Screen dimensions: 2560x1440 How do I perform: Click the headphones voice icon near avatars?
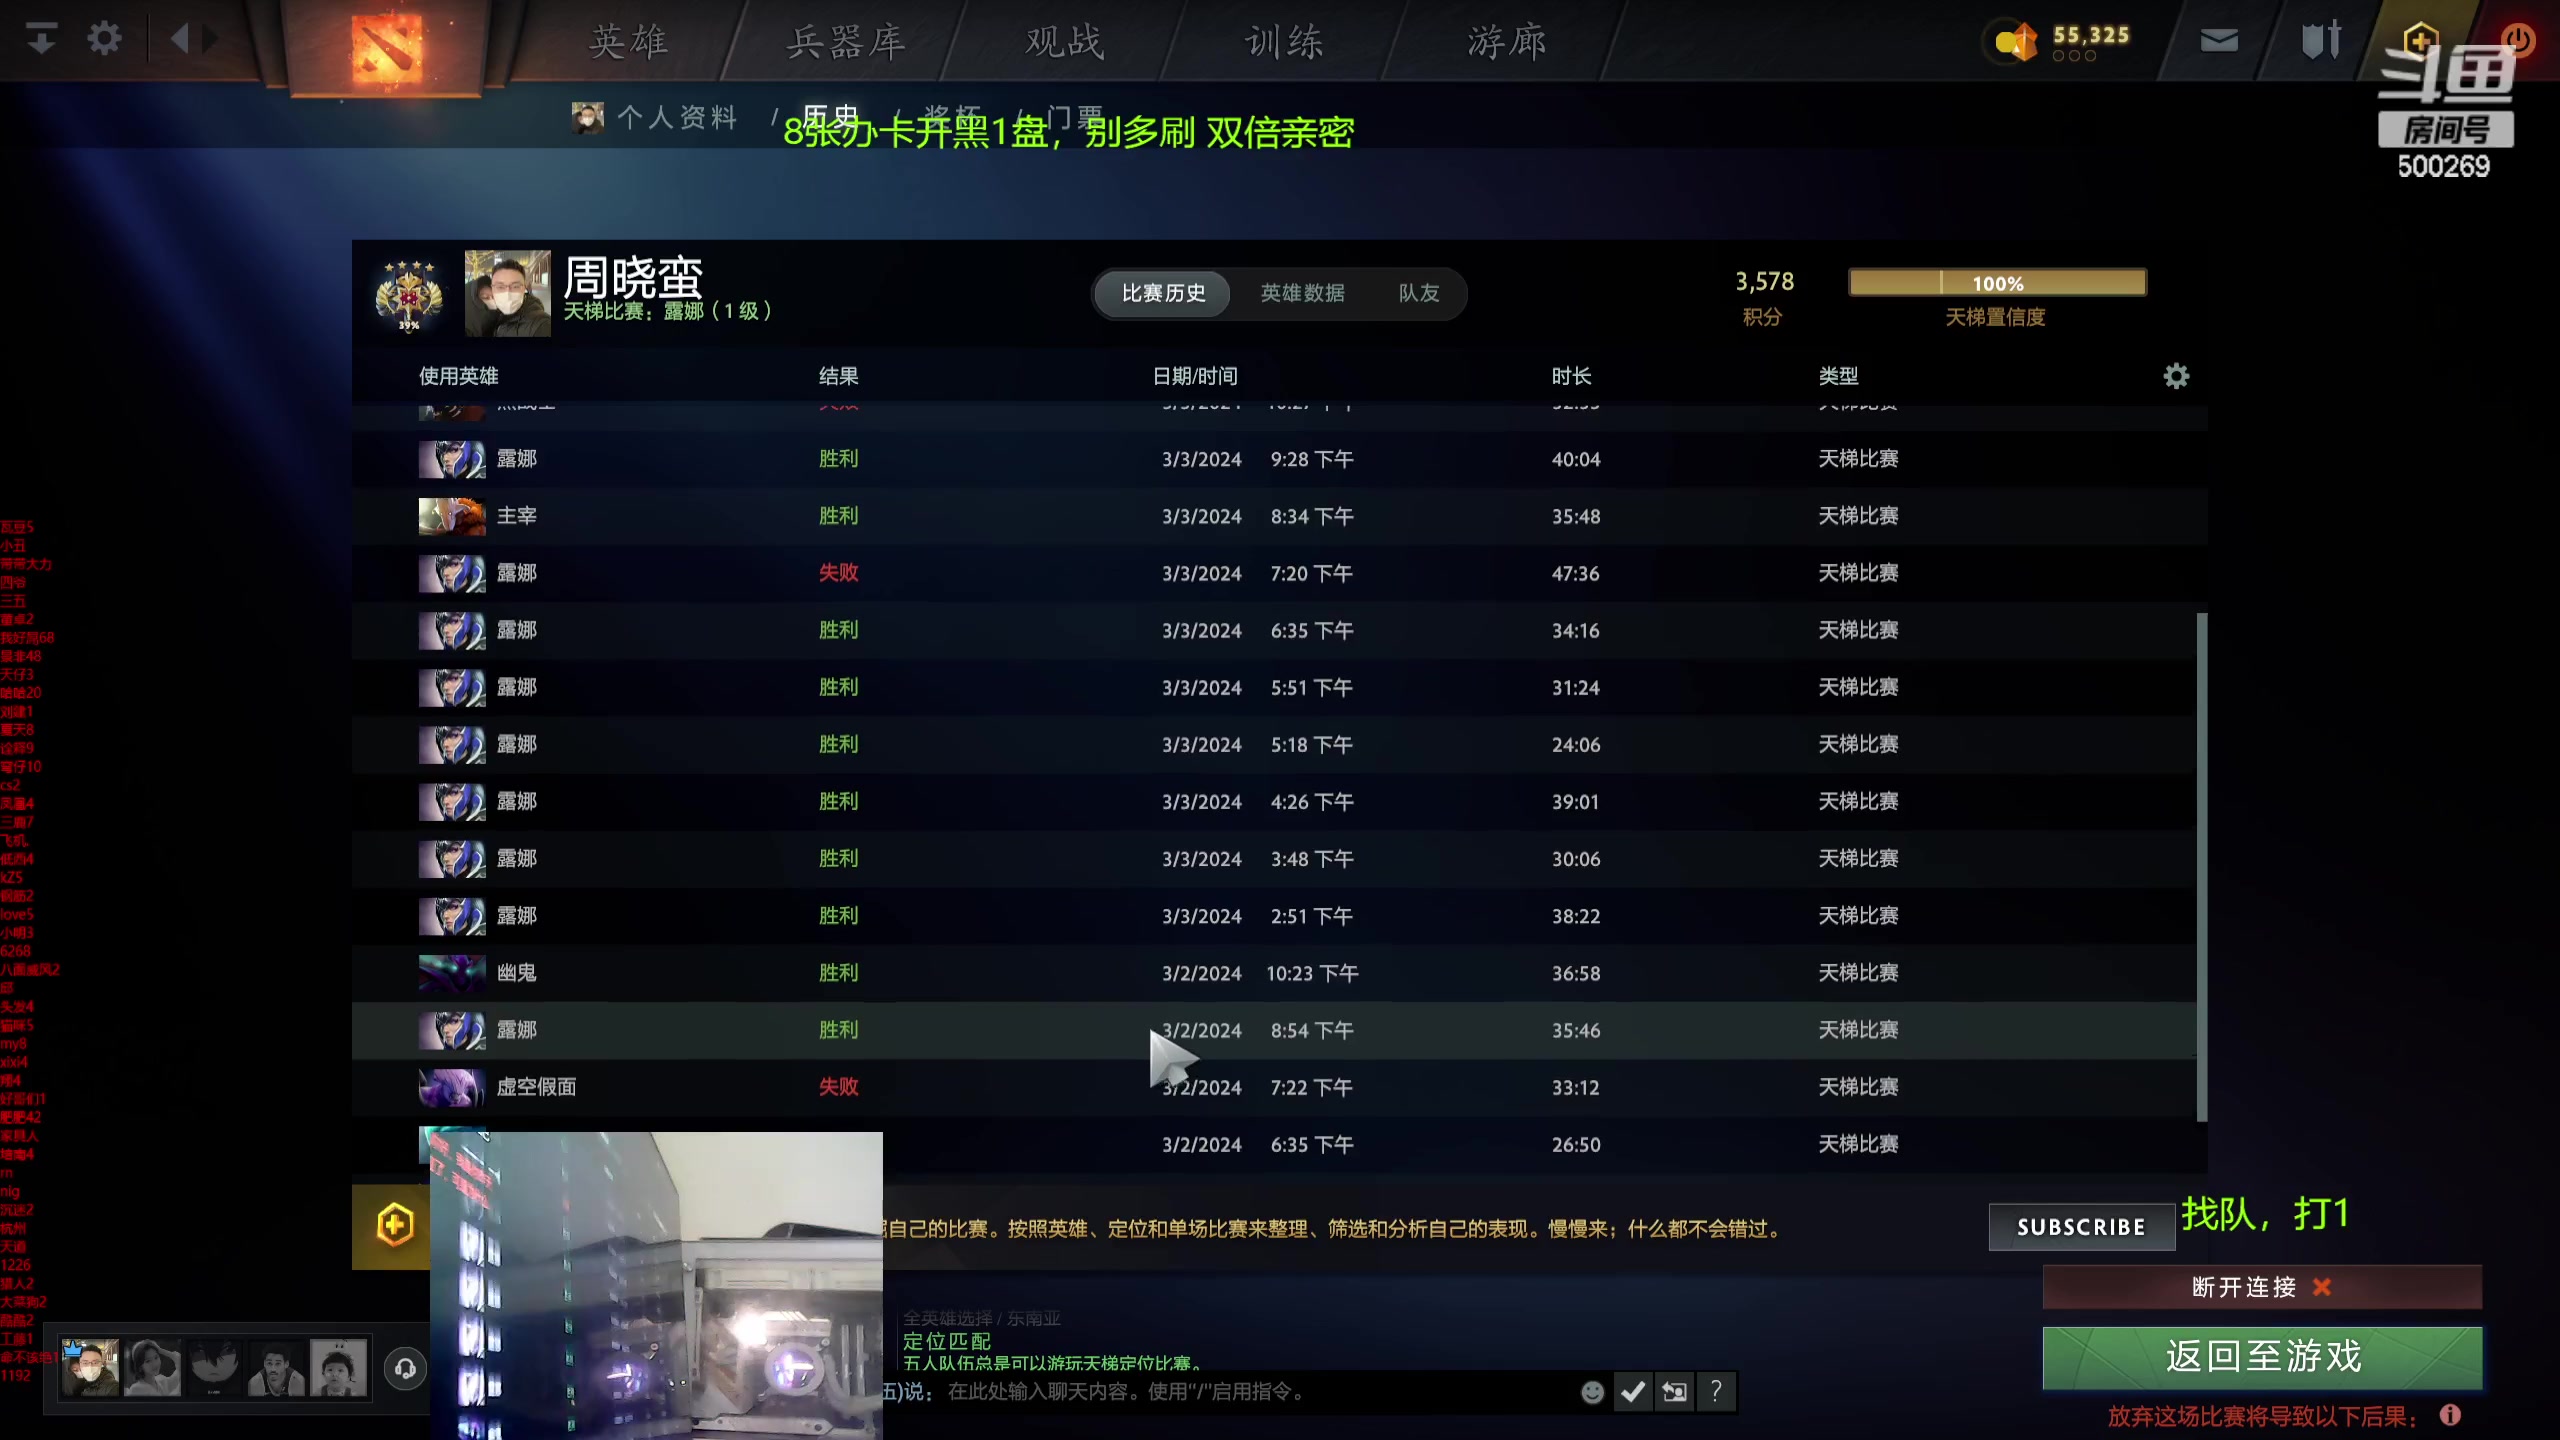coord(405,1369)
